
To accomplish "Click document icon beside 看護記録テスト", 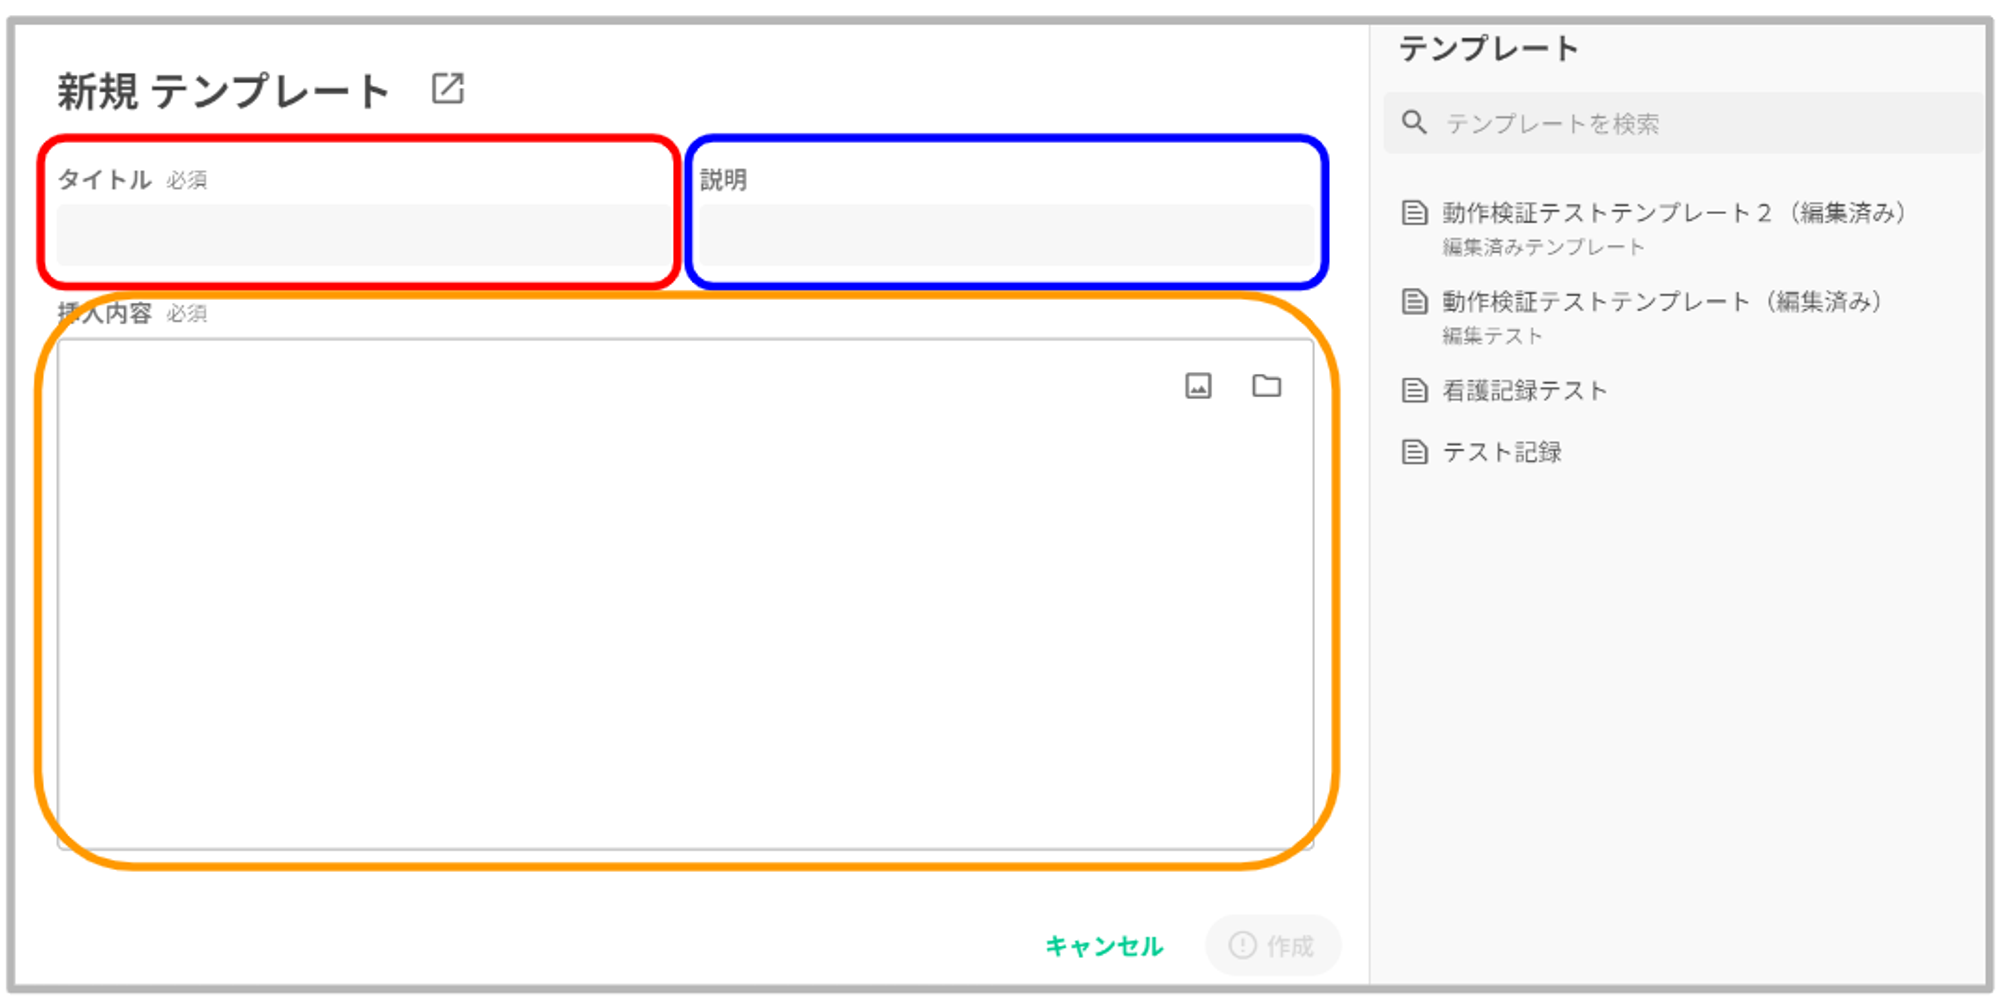I will point(1414,390).
